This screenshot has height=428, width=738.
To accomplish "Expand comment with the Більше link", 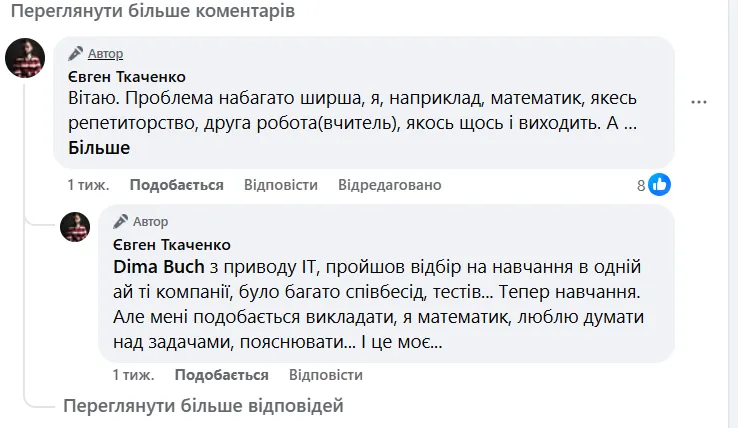I will (x=99, y=148).
